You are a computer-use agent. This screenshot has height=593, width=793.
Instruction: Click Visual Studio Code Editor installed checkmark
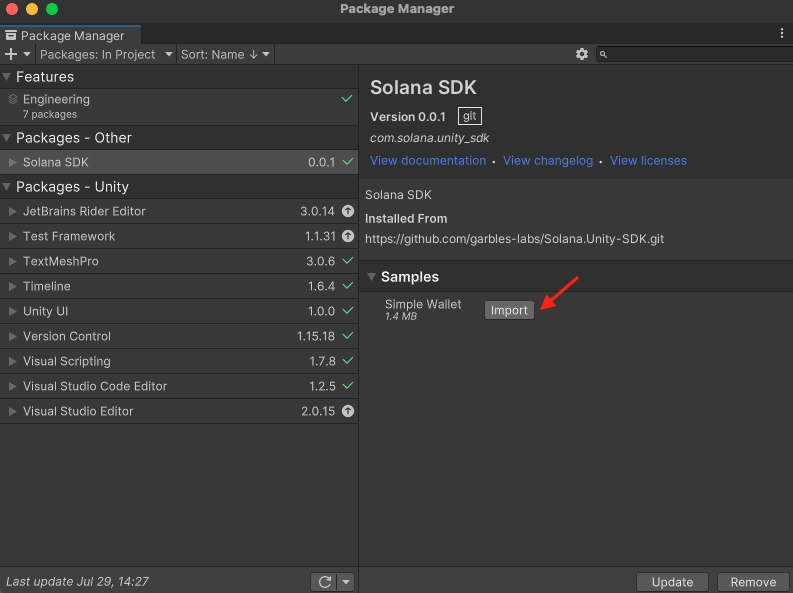click(x=347, y=385)
